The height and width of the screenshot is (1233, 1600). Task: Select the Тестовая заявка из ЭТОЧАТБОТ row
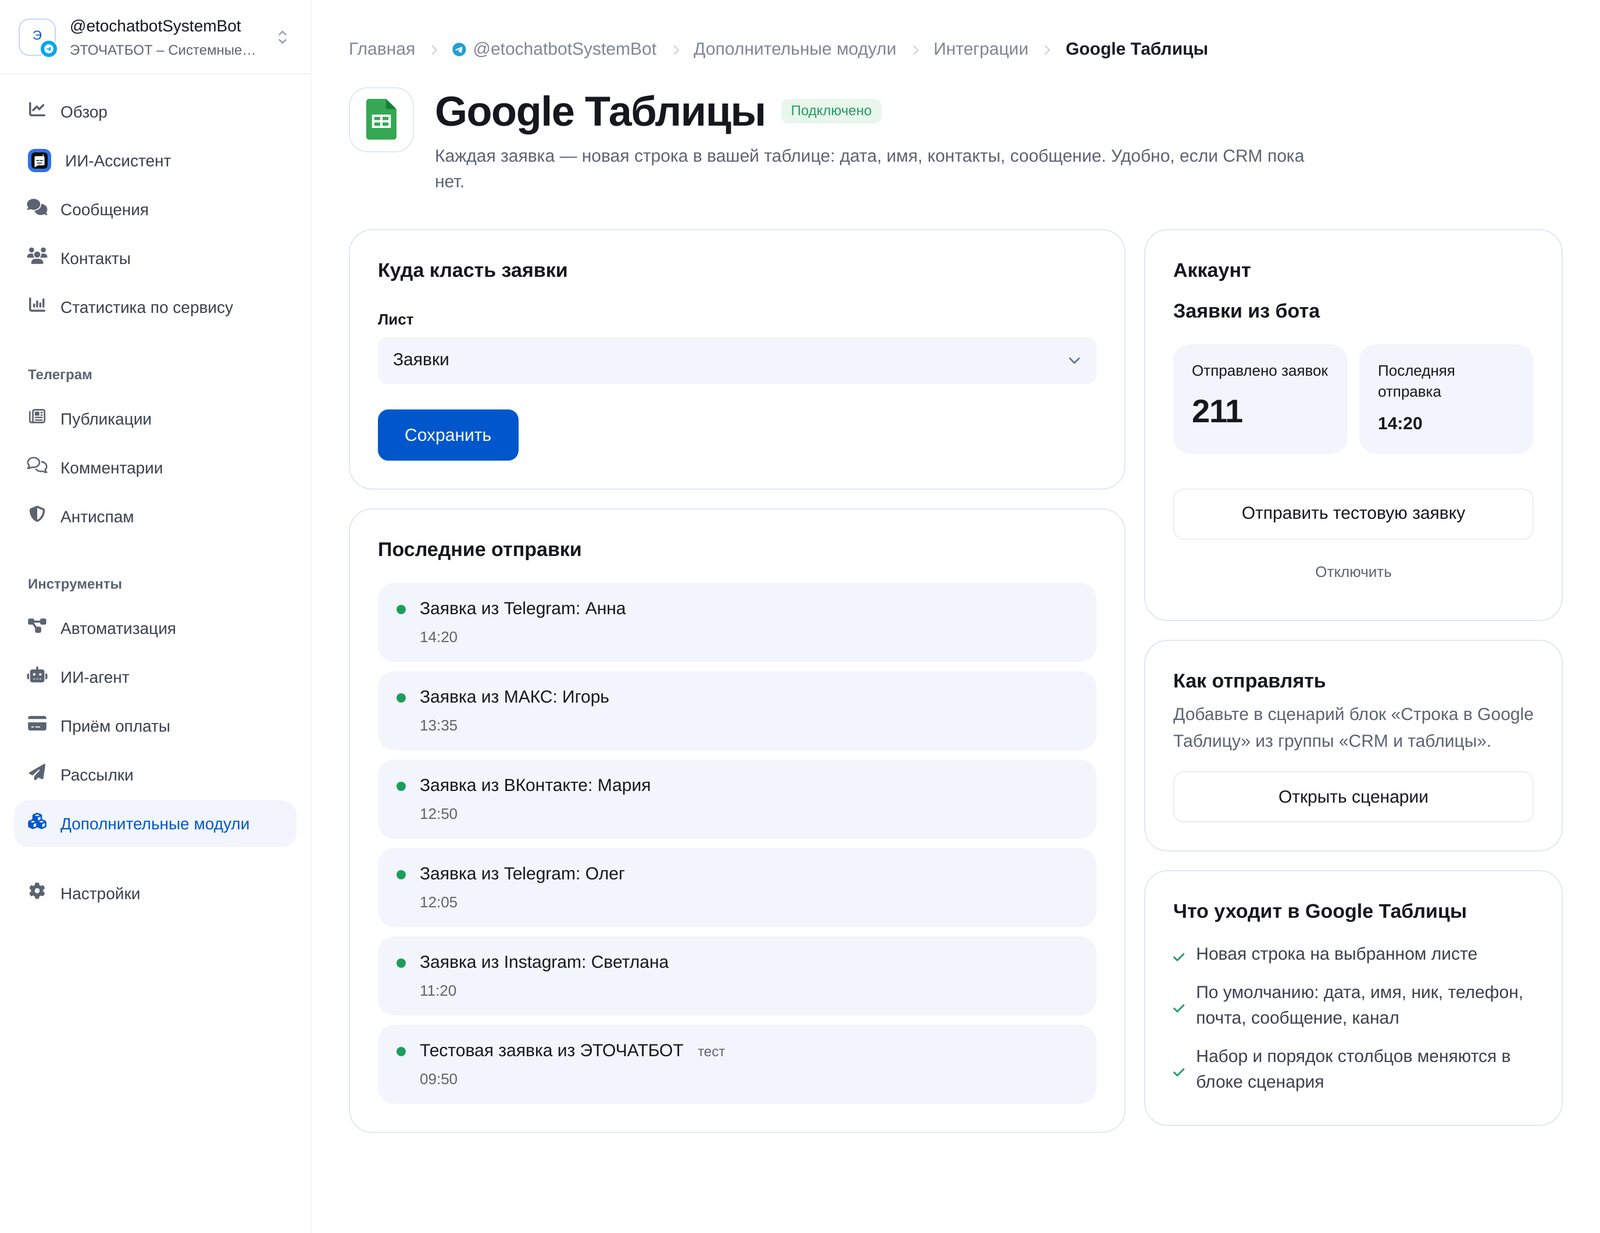737,1064
